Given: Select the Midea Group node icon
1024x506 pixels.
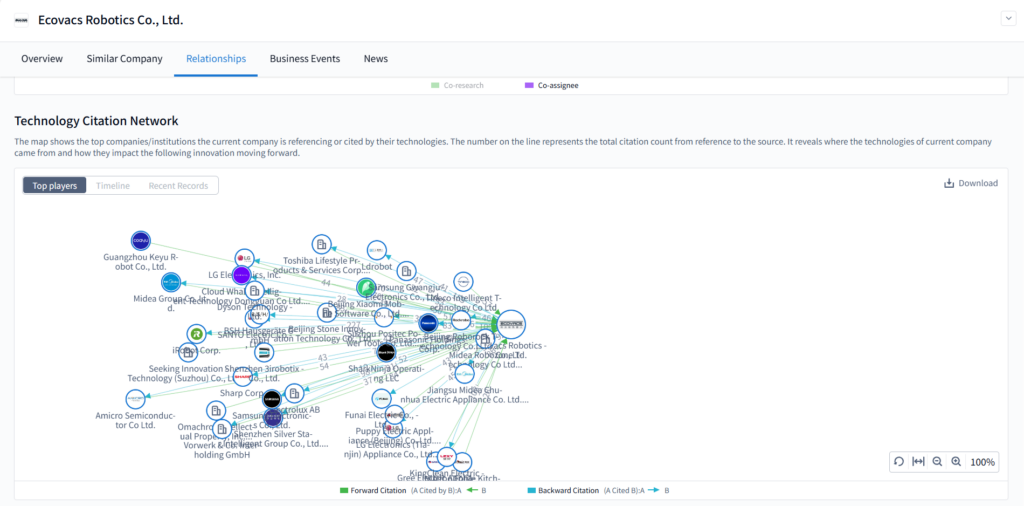Looking at the screenshot, I should [x=171, y=283].
